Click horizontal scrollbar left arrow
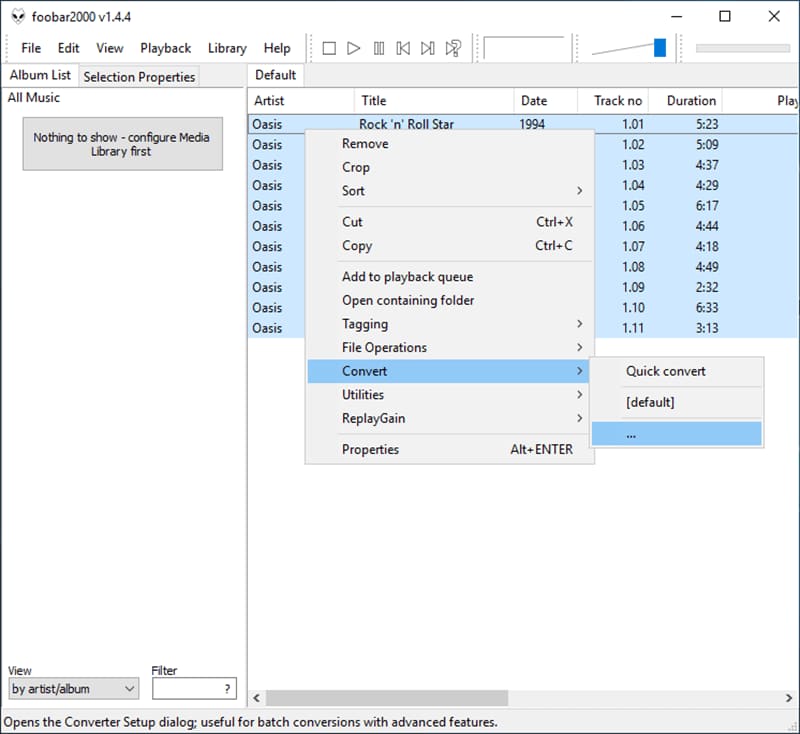800x734 pixels. point(257,698)
